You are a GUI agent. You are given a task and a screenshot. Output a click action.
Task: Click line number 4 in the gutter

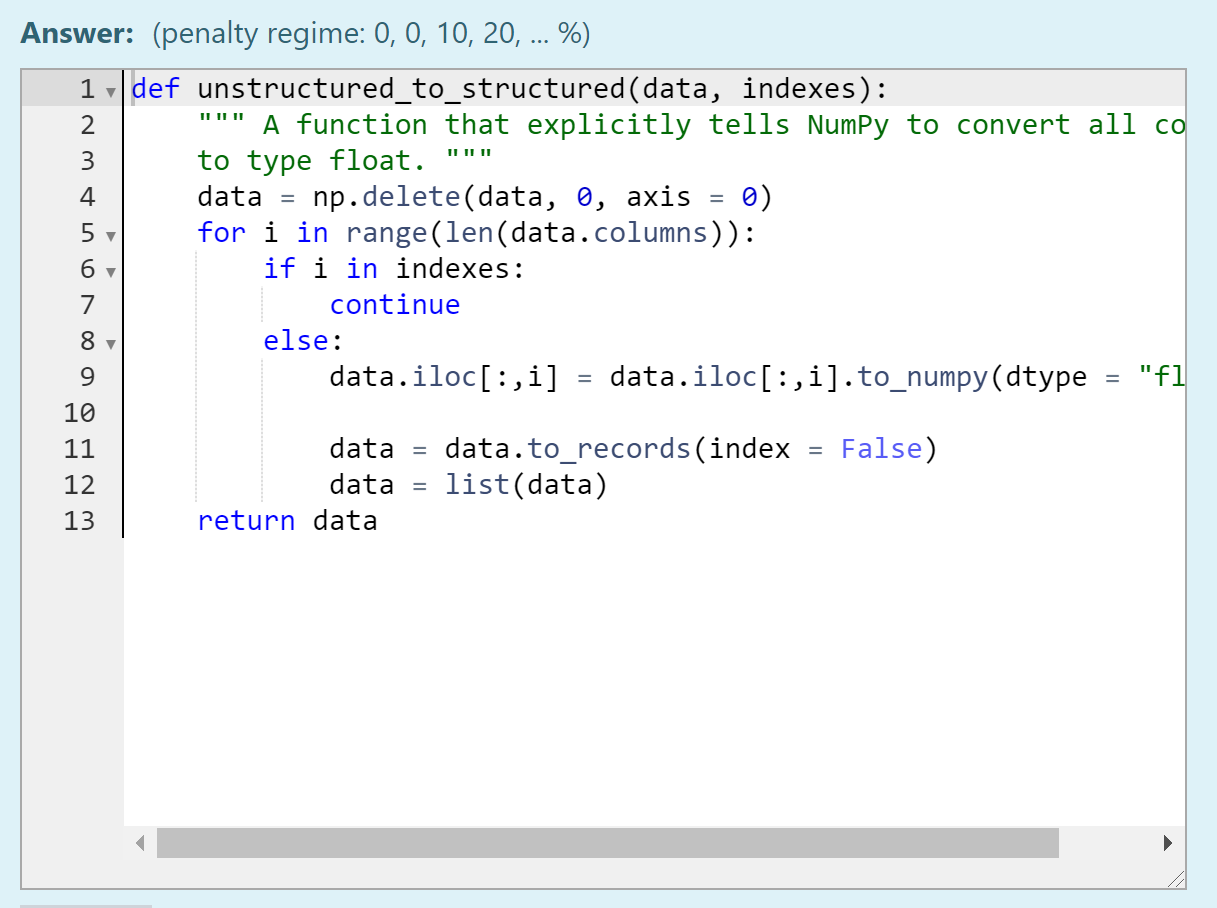(x=86, y=196)
